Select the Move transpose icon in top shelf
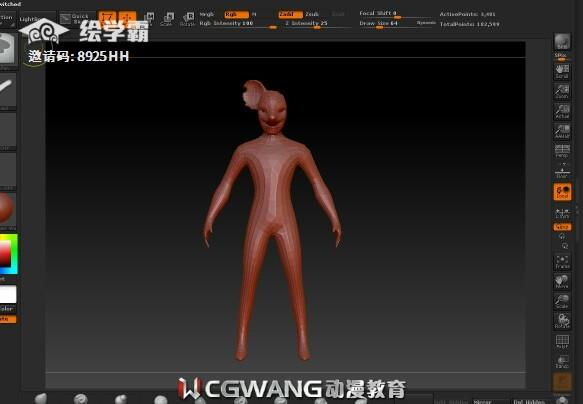 point(148,19)
